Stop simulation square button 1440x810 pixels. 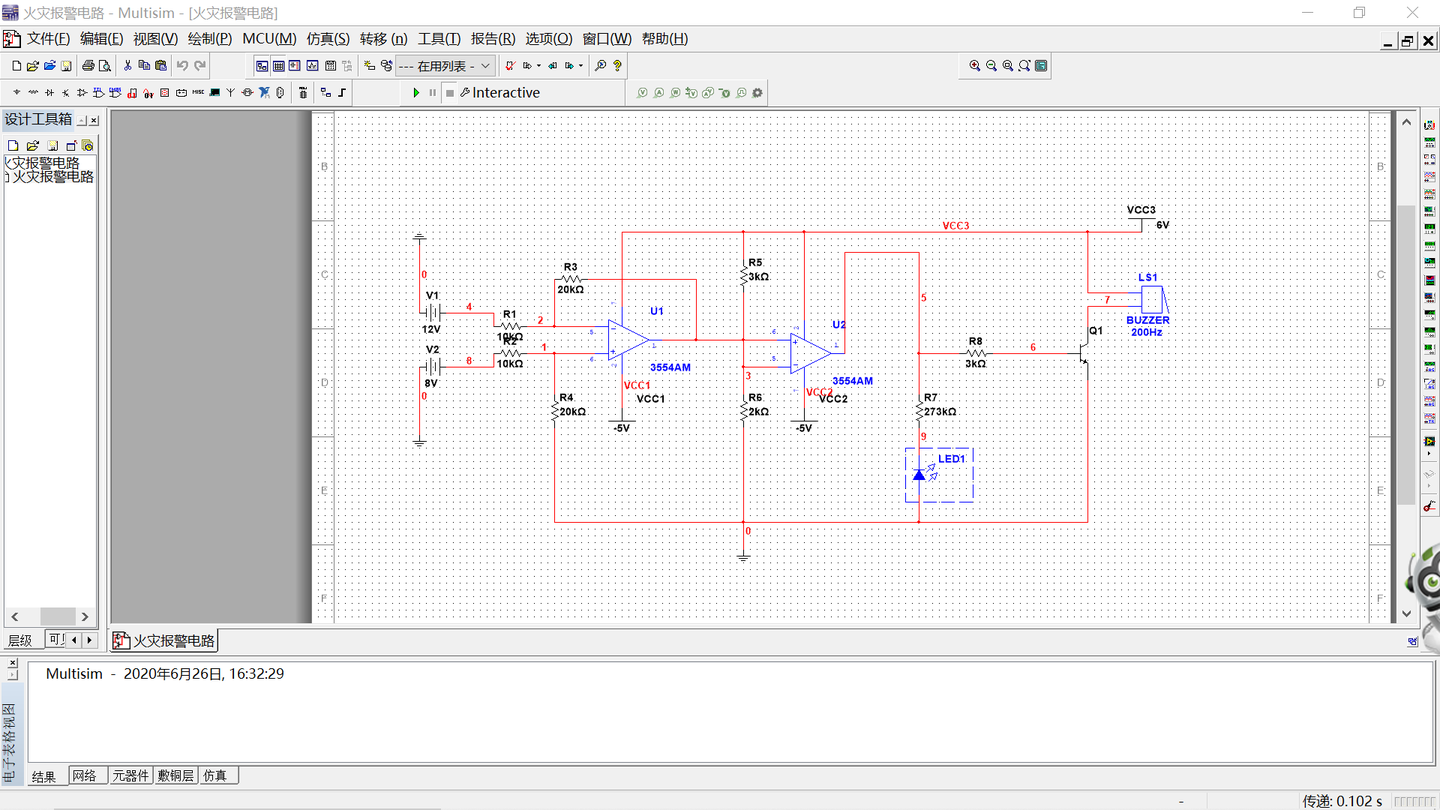(450, 92)
